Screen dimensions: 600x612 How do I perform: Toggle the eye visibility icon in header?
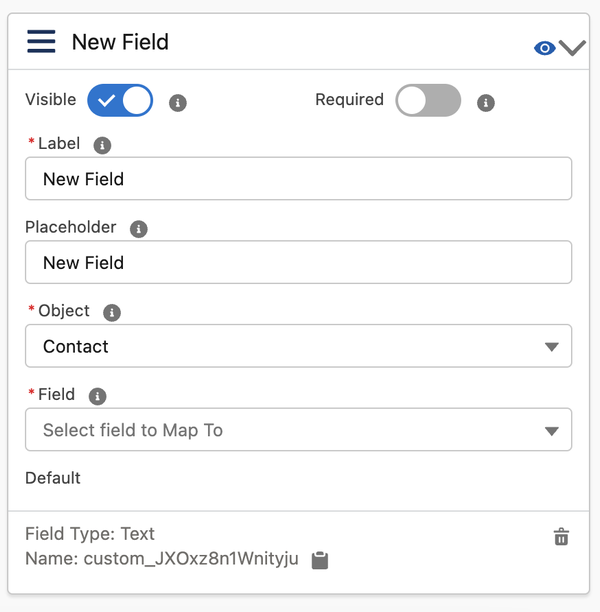point(545,48)
